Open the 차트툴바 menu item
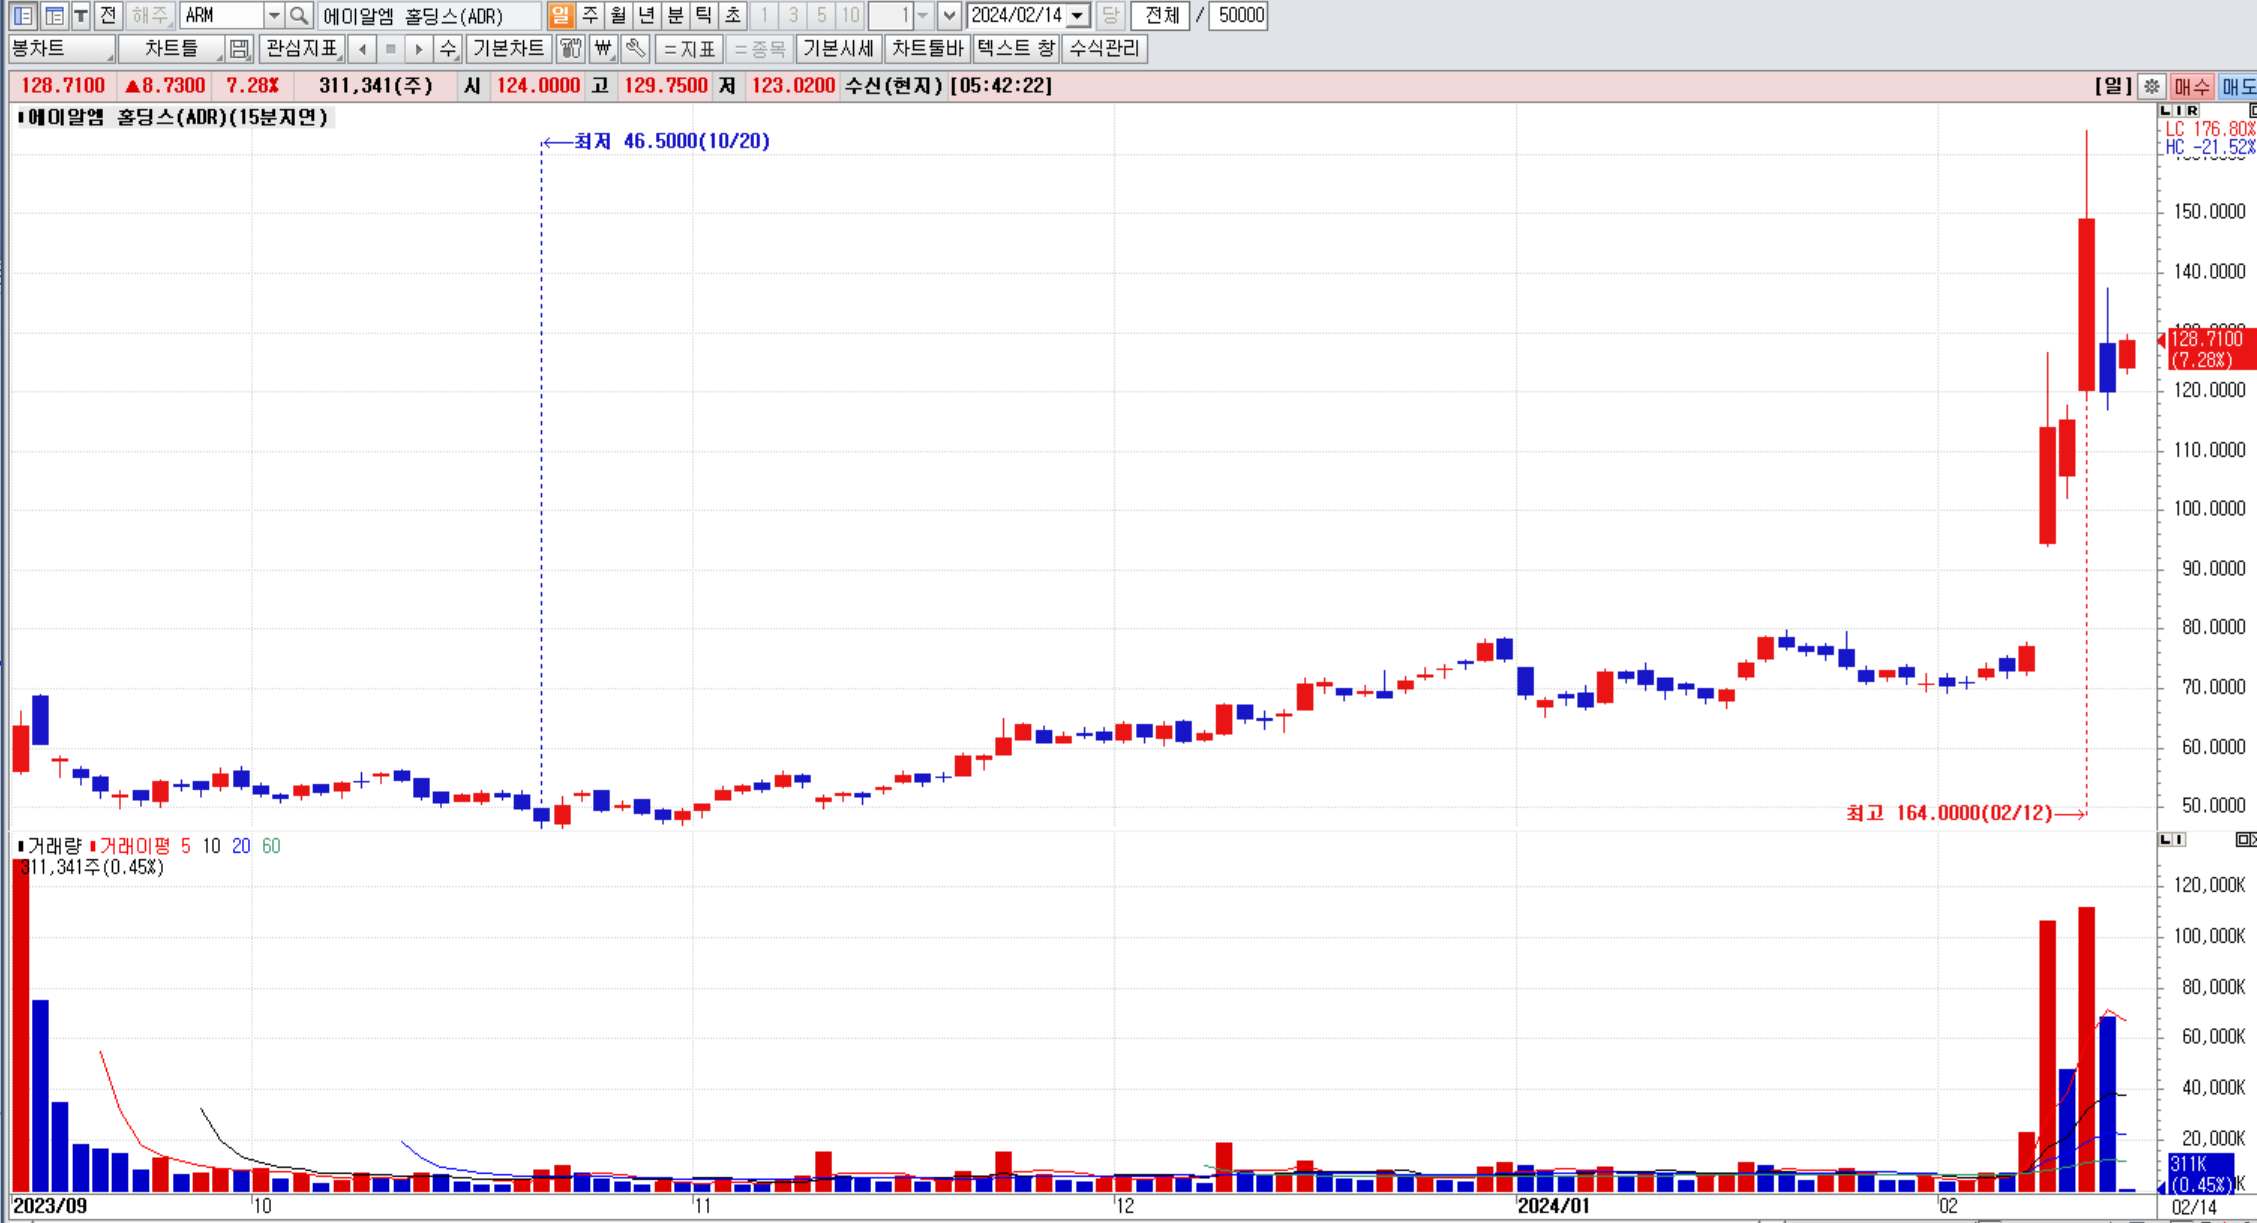 927,48
